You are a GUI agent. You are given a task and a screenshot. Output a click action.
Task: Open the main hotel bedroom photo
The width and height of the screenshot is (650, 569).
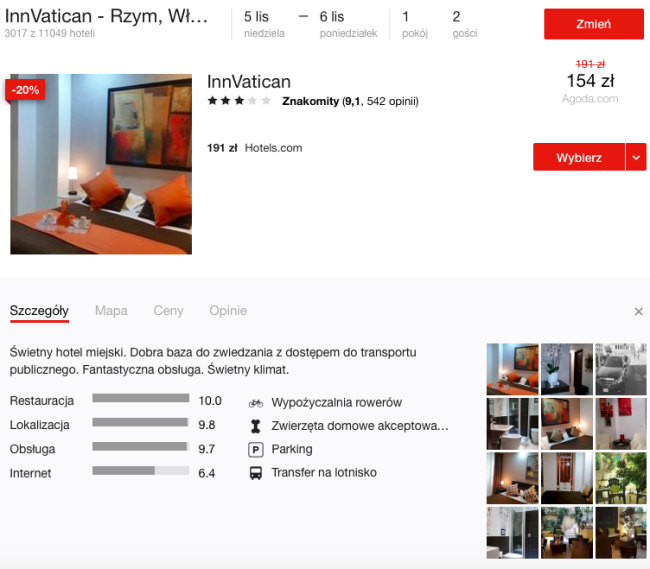100,163
